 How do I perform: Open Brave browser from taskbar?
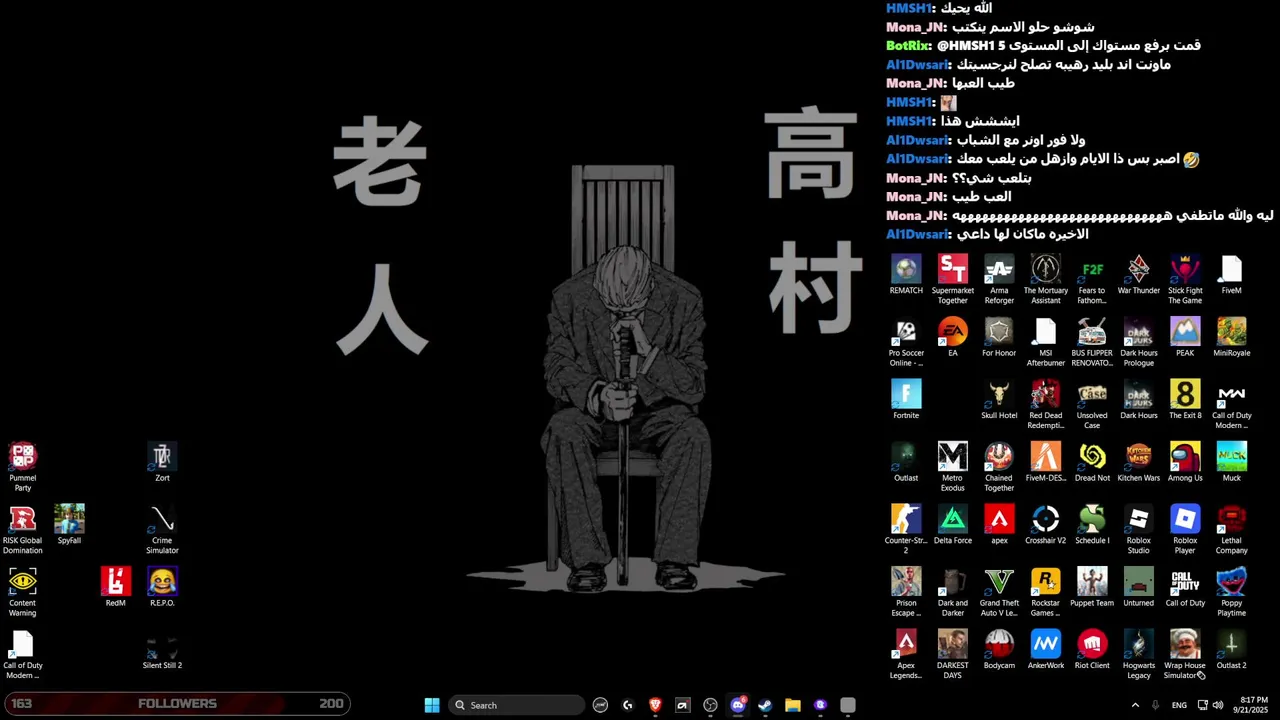coord(655,705)
